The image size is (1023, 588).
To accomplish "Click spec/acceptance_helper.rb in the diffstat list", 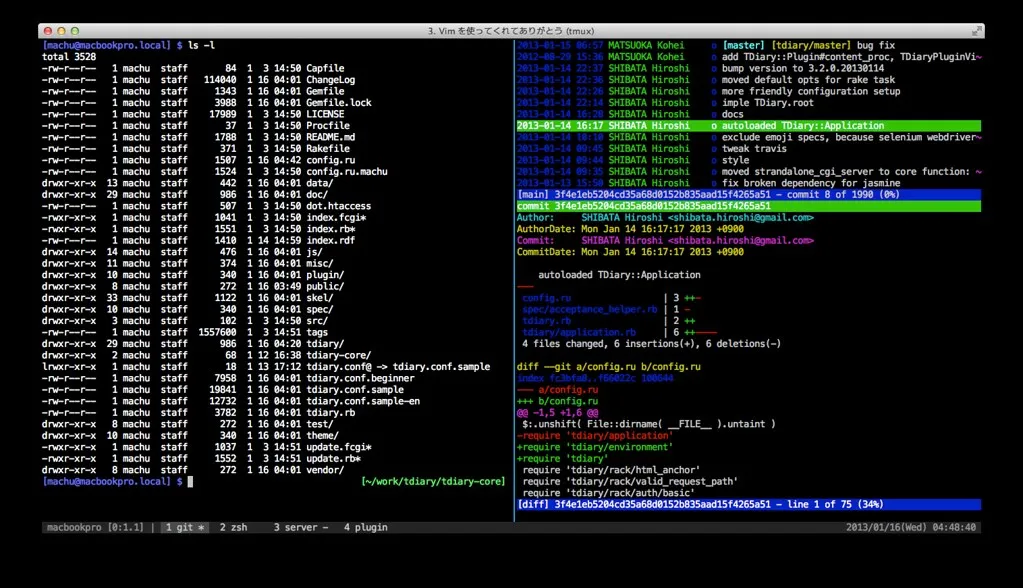I will [590, 309].
